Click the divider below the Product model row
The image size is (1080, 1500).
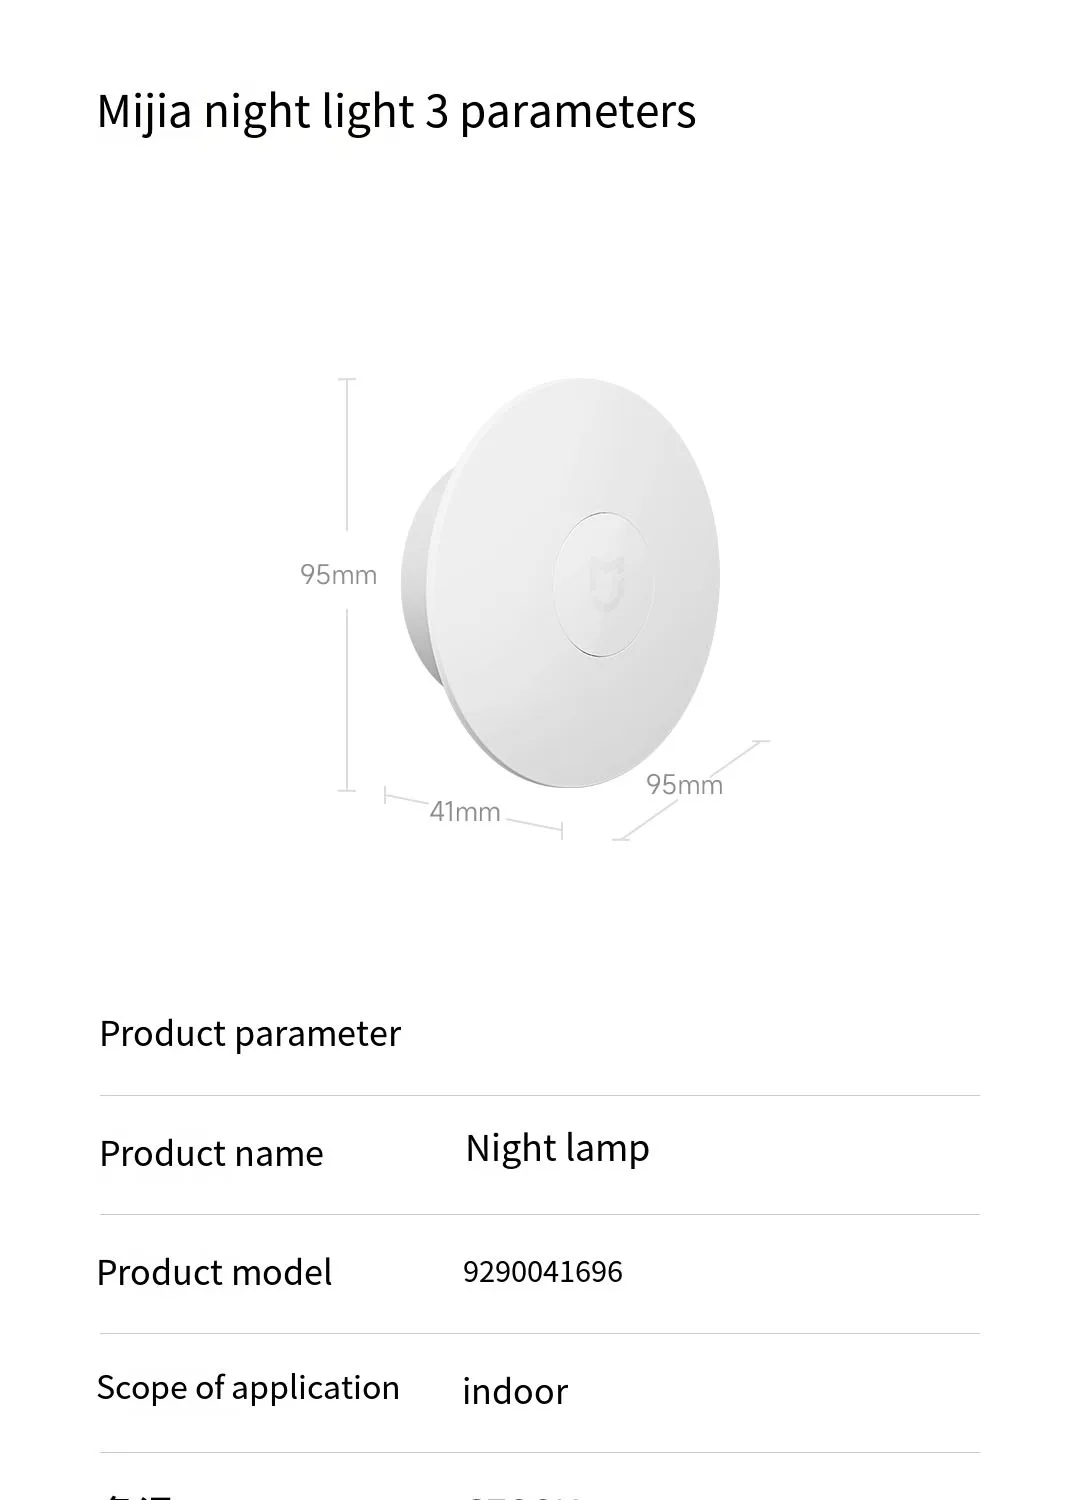point(540,1333)
